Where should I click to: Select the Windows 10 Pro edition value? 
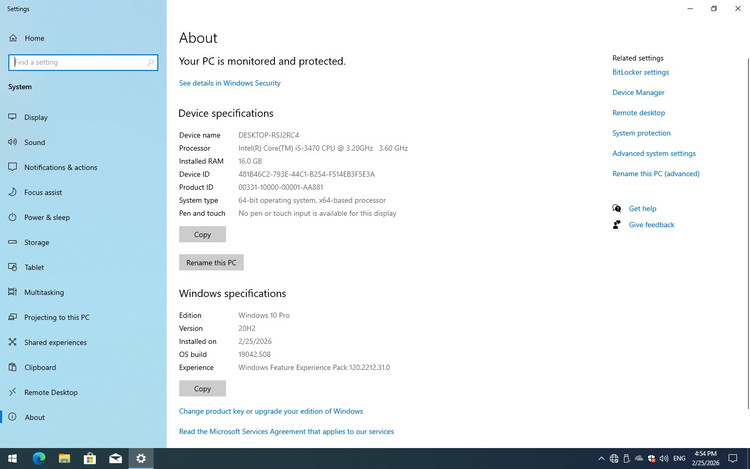[264, 316]
